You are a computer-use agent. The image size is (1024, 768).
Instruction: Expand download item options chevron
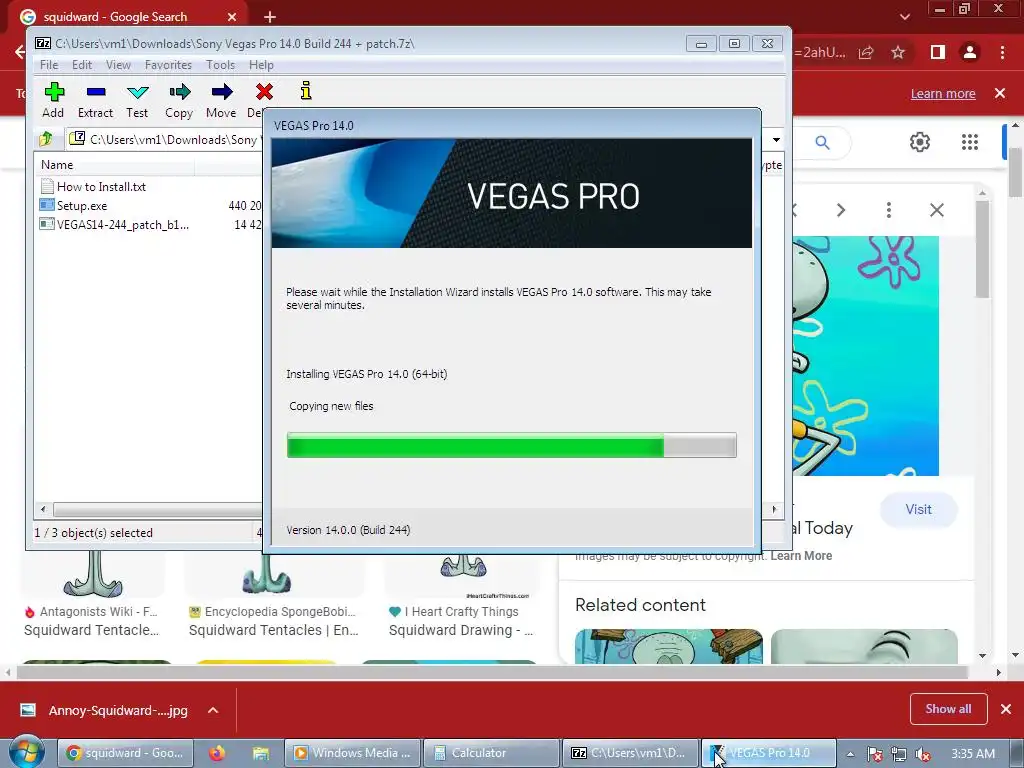tap(213, 711)
